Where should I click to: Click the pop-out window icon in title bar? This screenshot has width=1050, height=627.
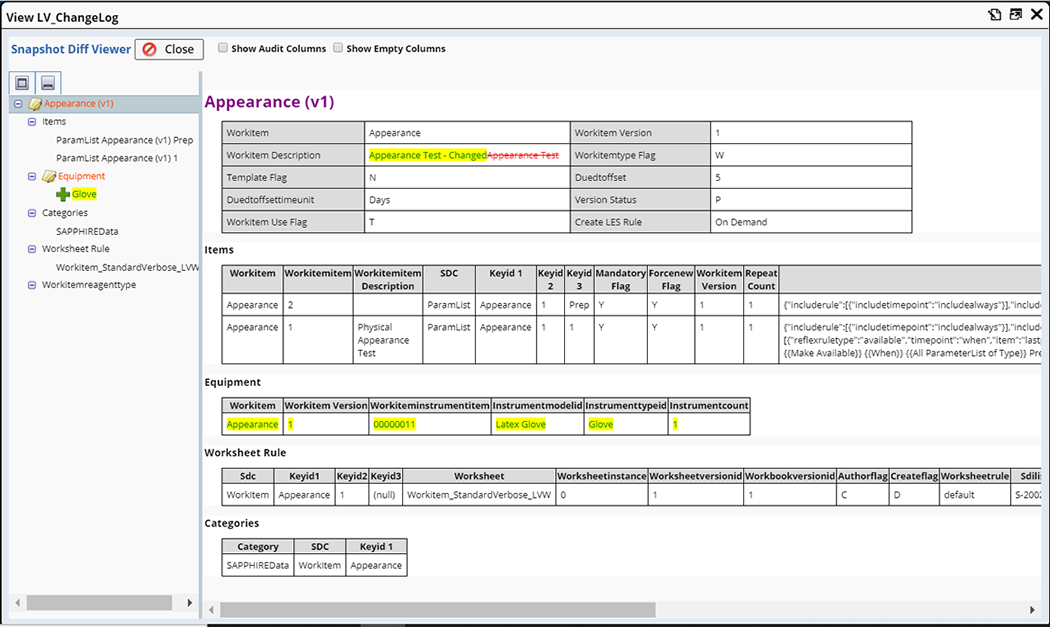point(1016,14)
